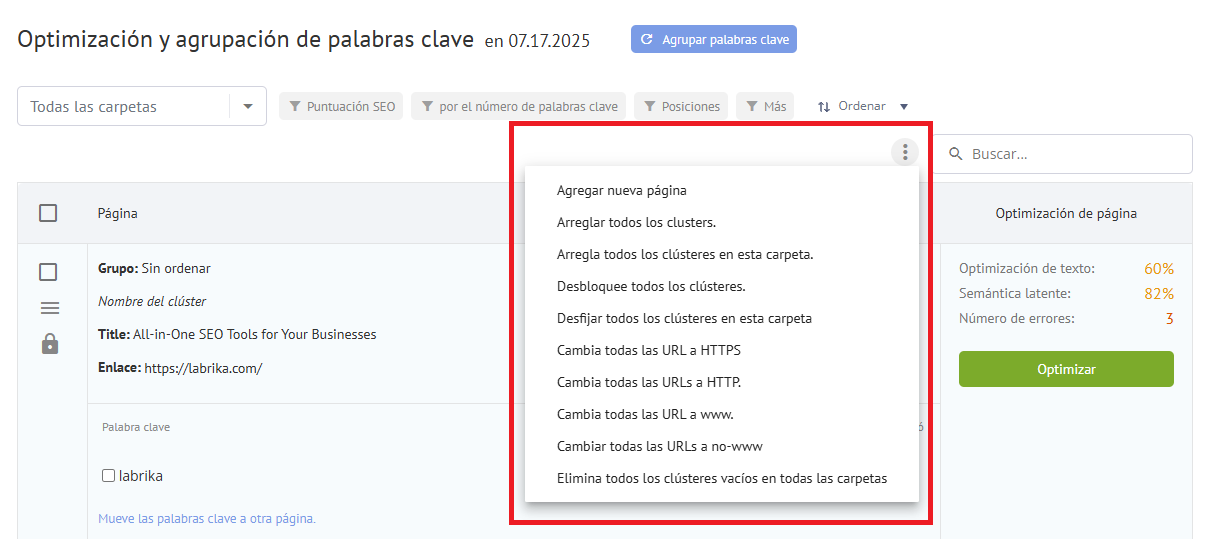Tick the labrika keyword checkbox
The image size is (1206, 539).
109,476
